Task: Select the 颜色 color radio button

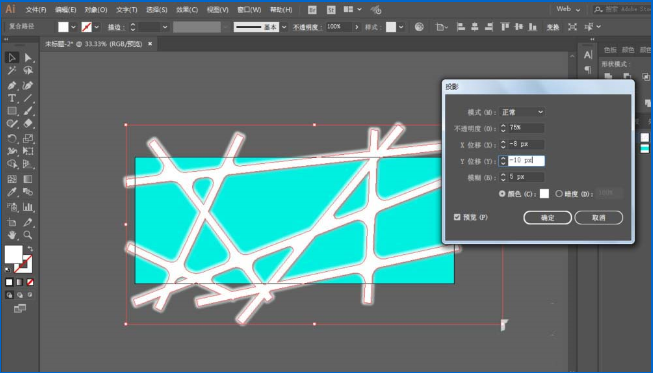Action: 502,194
